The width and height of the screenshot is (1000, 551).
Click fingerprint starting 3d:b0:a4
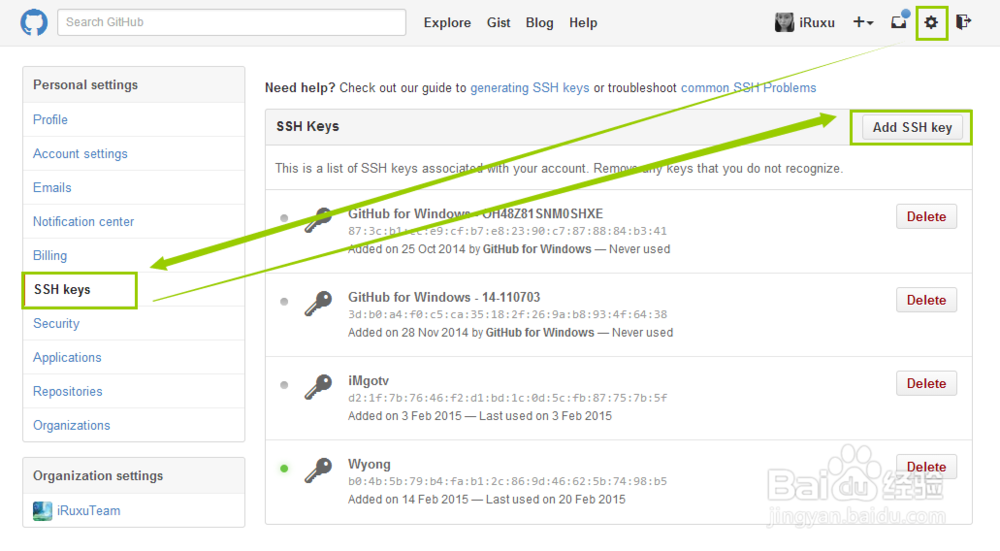(508, 314)
